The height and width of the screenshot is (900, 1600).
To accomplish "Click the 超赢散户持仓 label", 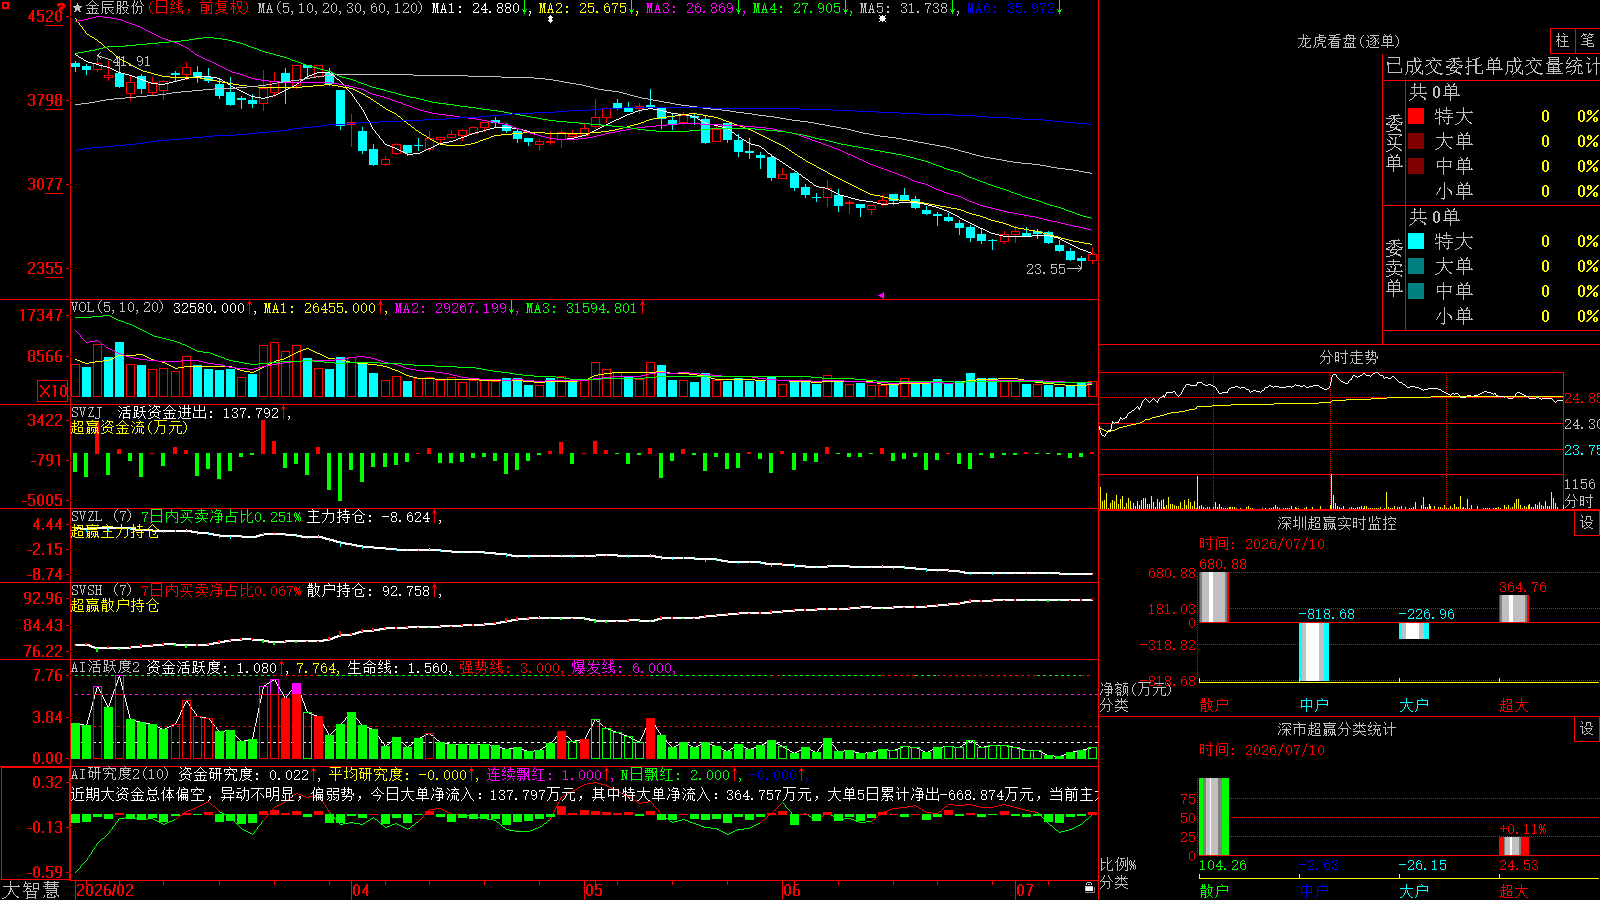I will (x=115, y=605).
